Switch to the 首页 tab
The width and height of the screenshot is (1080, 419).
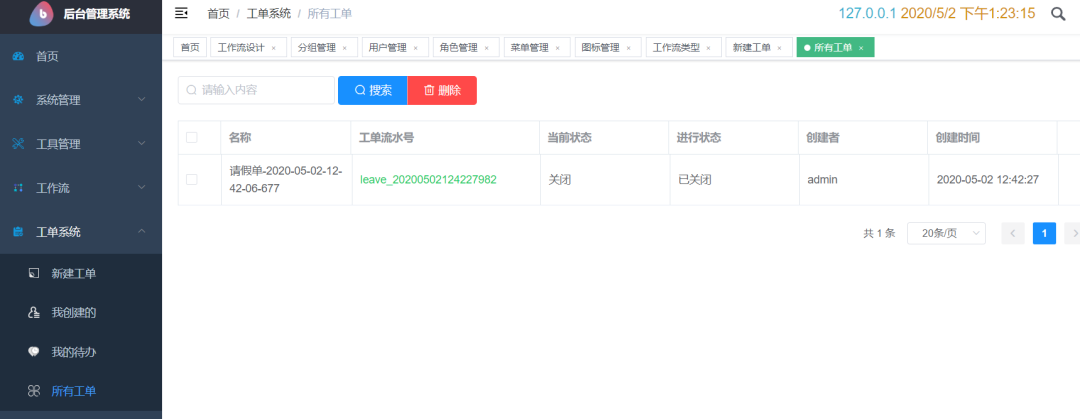(189, 48)
